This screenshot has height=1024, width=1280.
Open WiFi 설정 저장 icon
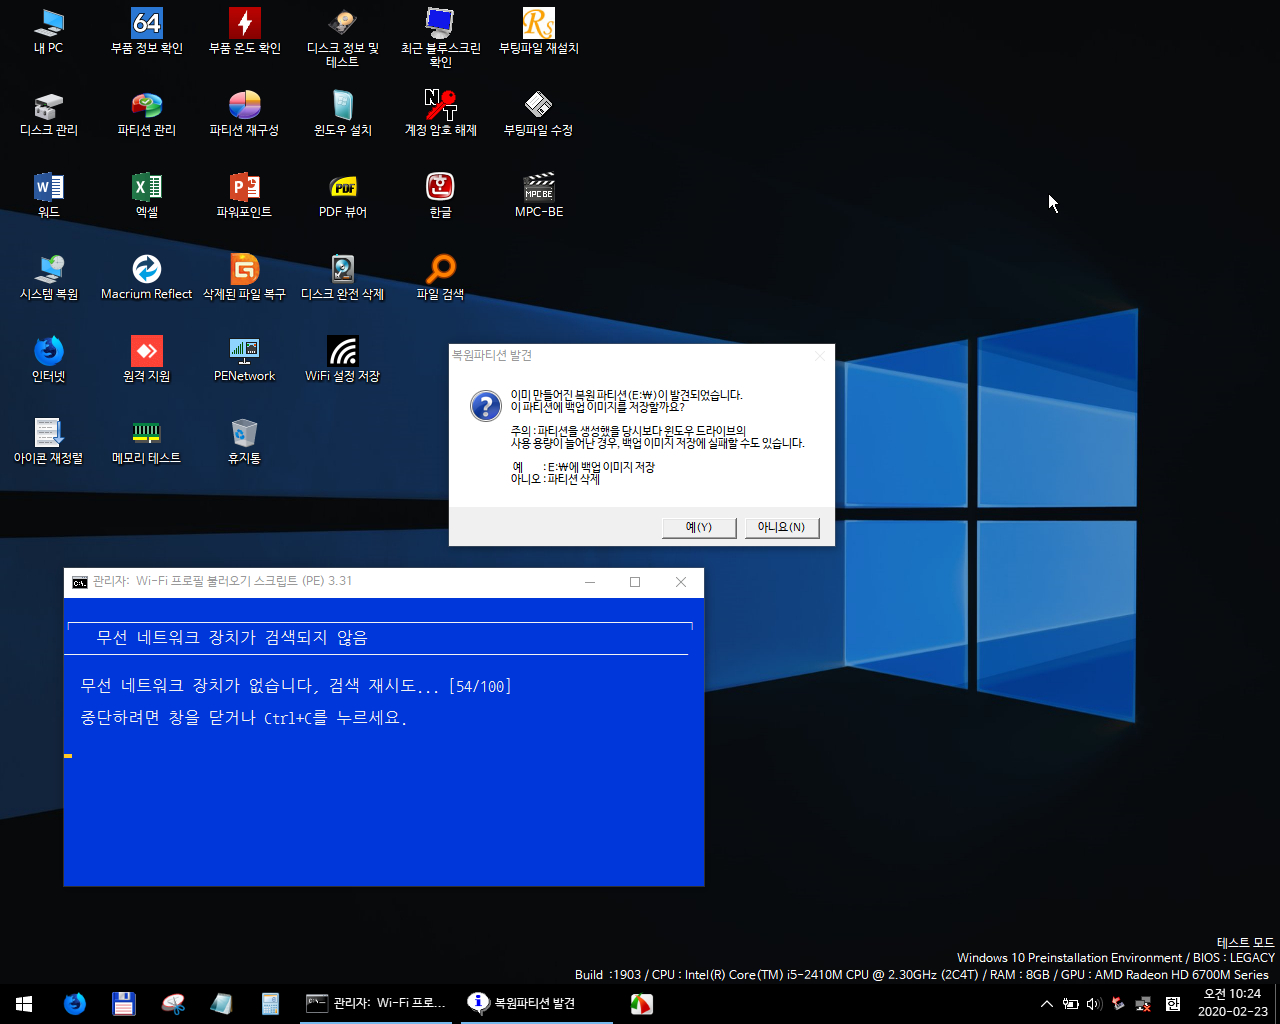[x=343, y=359]
